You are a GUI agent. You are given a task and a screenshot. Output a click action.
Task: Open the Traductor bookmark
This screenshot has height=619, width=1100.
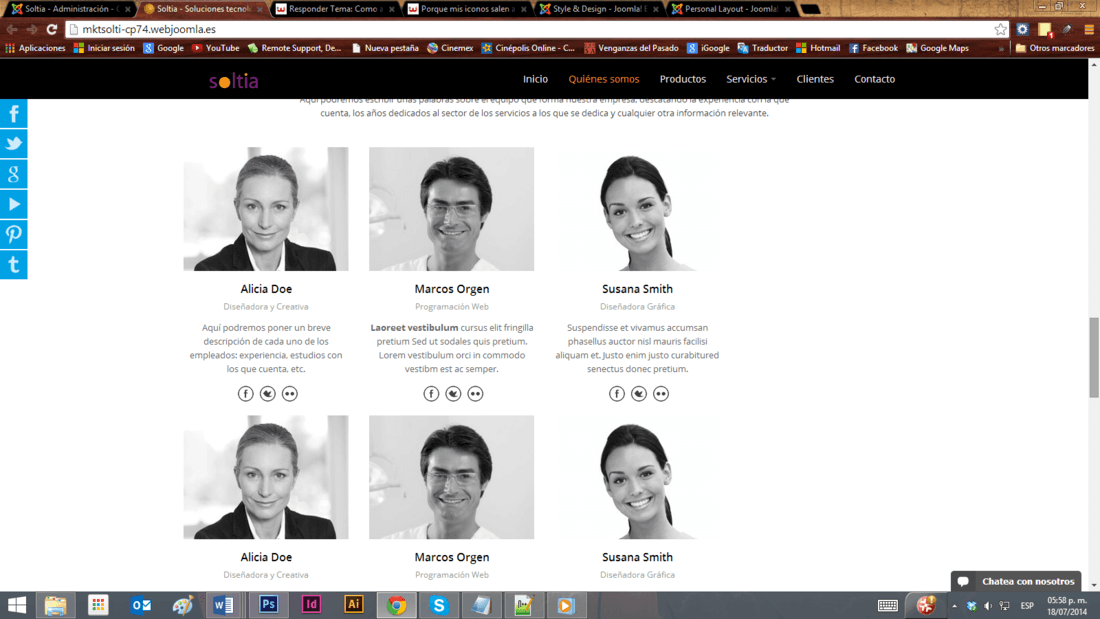(763, 48)
